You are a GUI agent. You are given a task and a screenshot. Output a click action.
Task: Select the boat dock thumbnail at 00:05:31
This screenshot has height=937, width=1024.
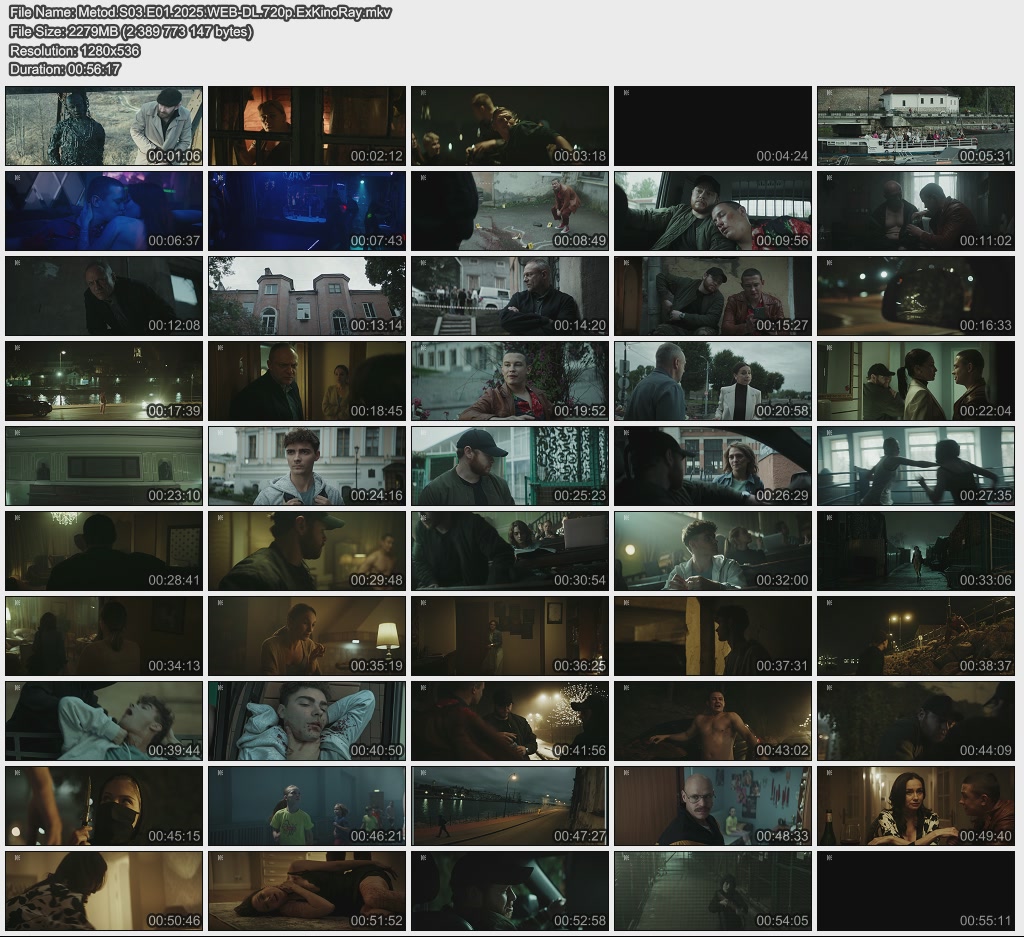tap(915, 126)
